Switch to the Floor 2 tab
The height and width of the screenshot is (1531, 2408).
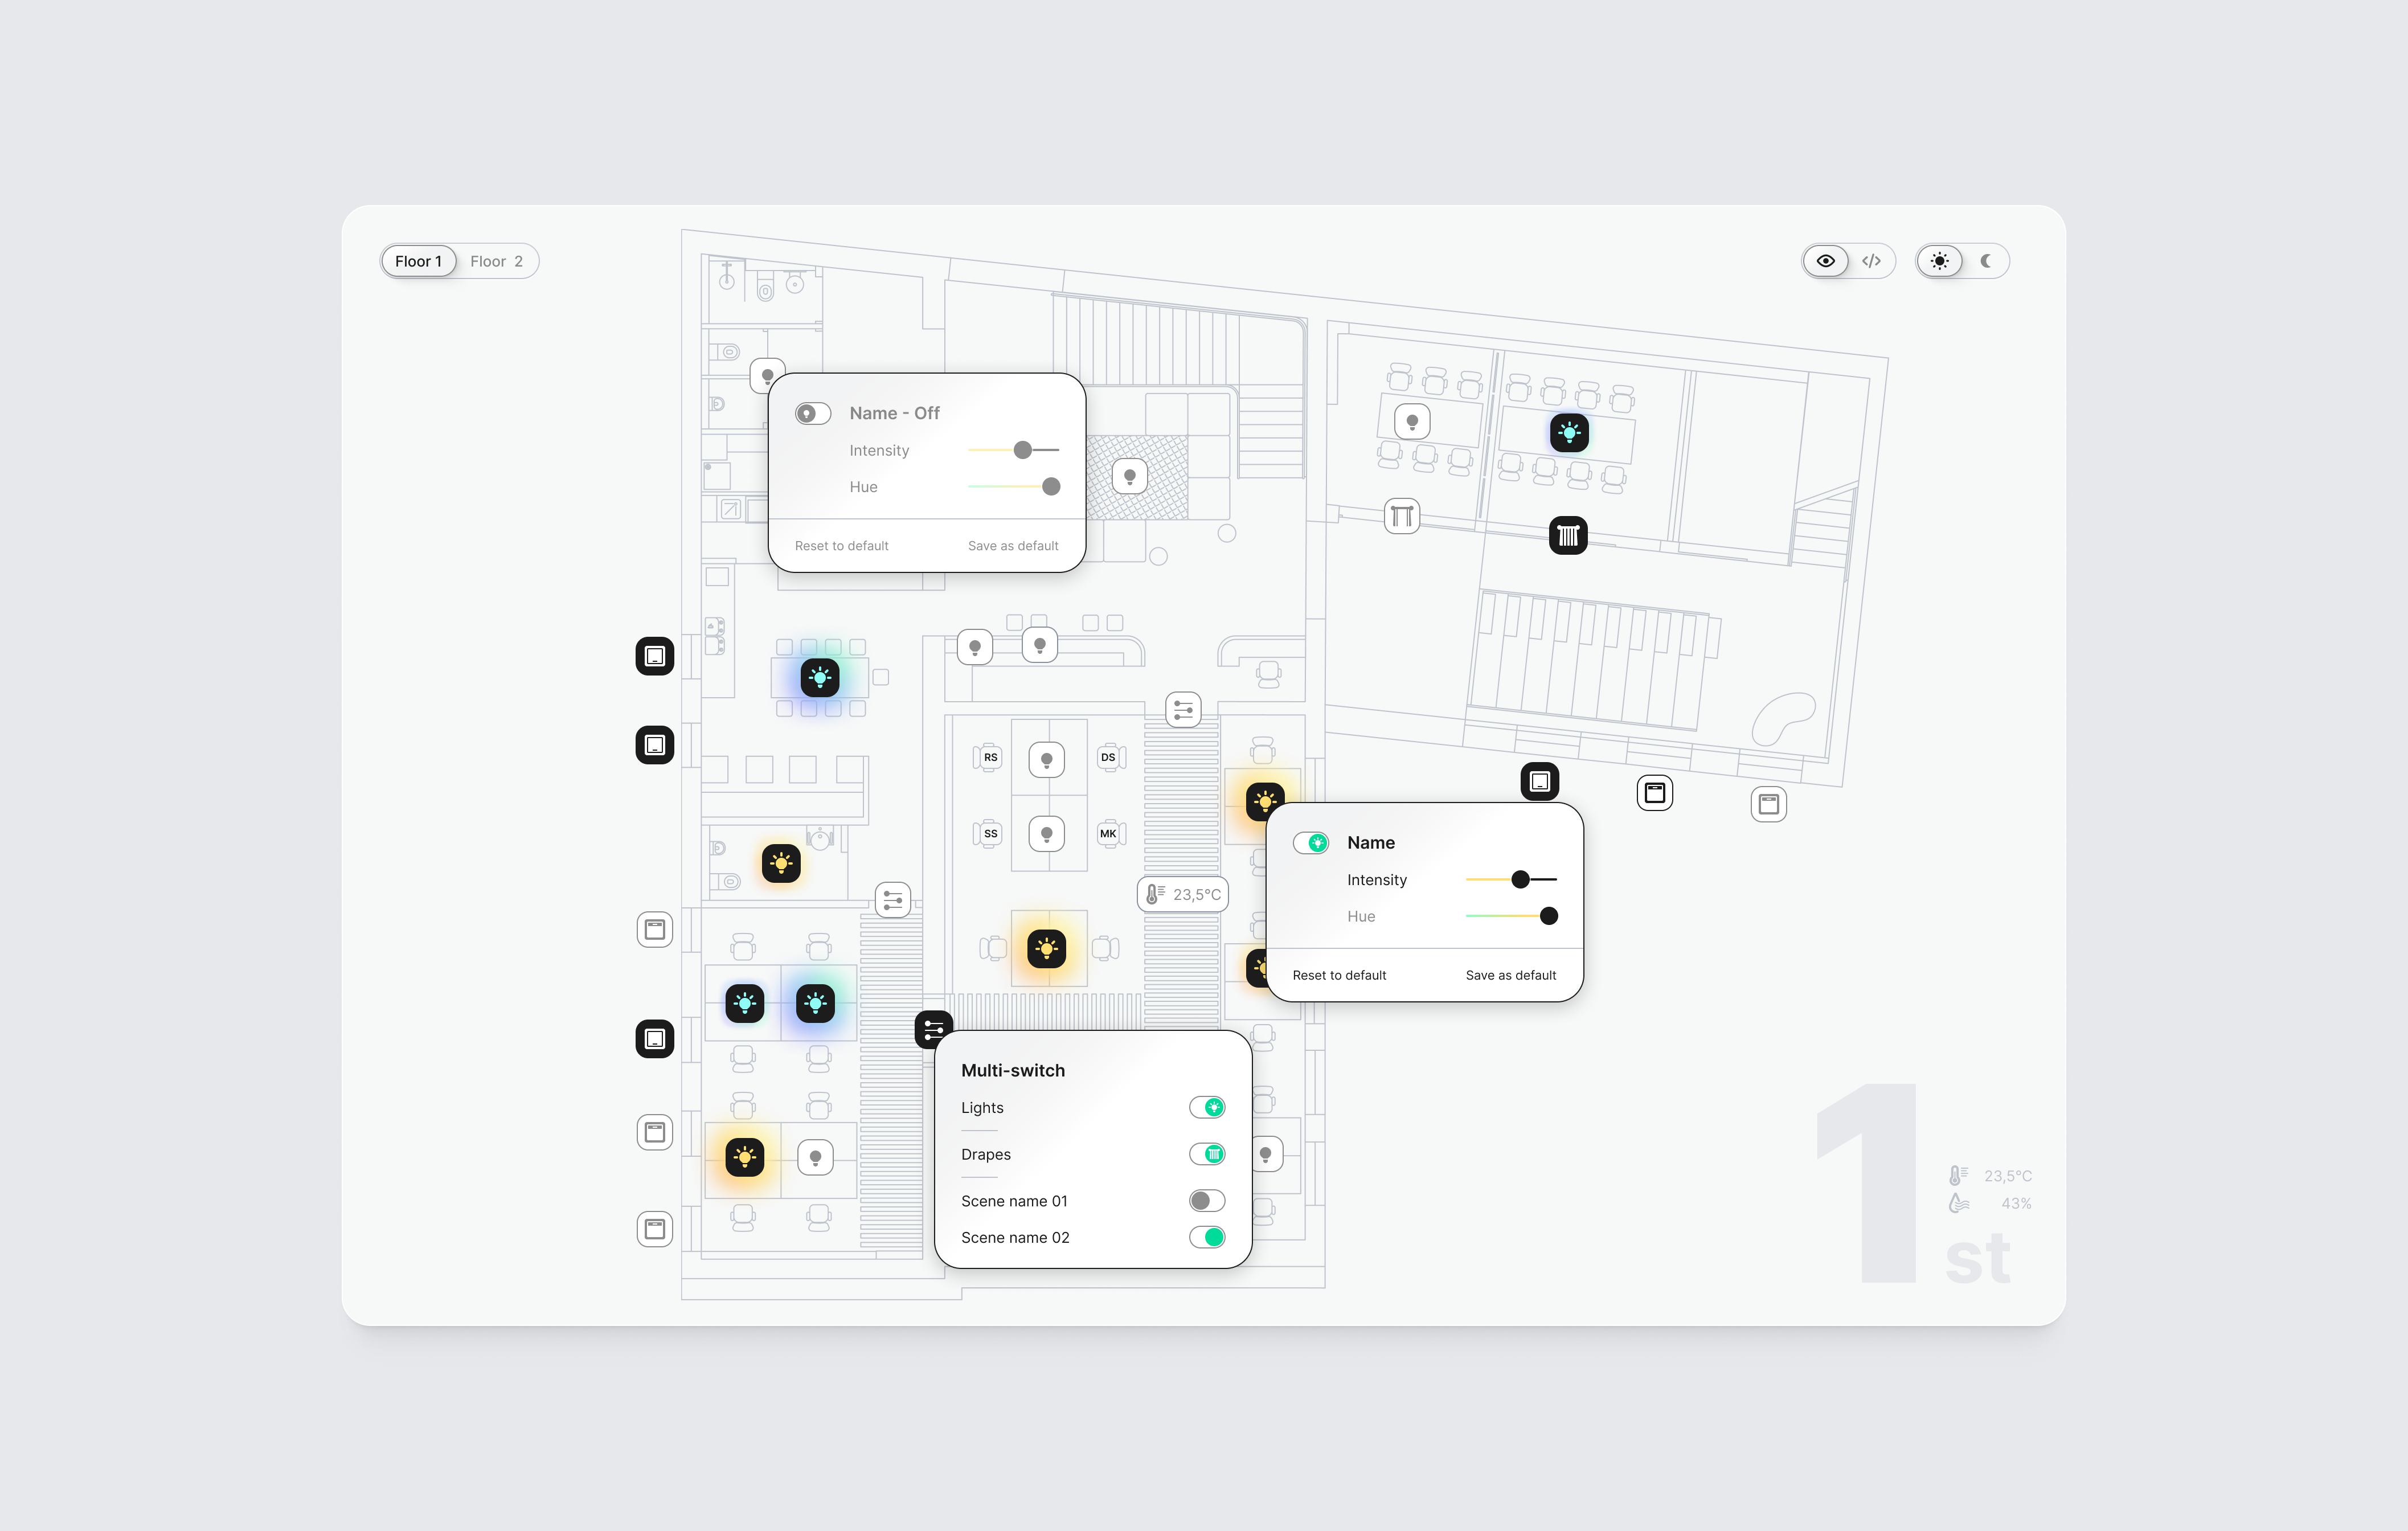pyautogui.click(x=497, y=260)
